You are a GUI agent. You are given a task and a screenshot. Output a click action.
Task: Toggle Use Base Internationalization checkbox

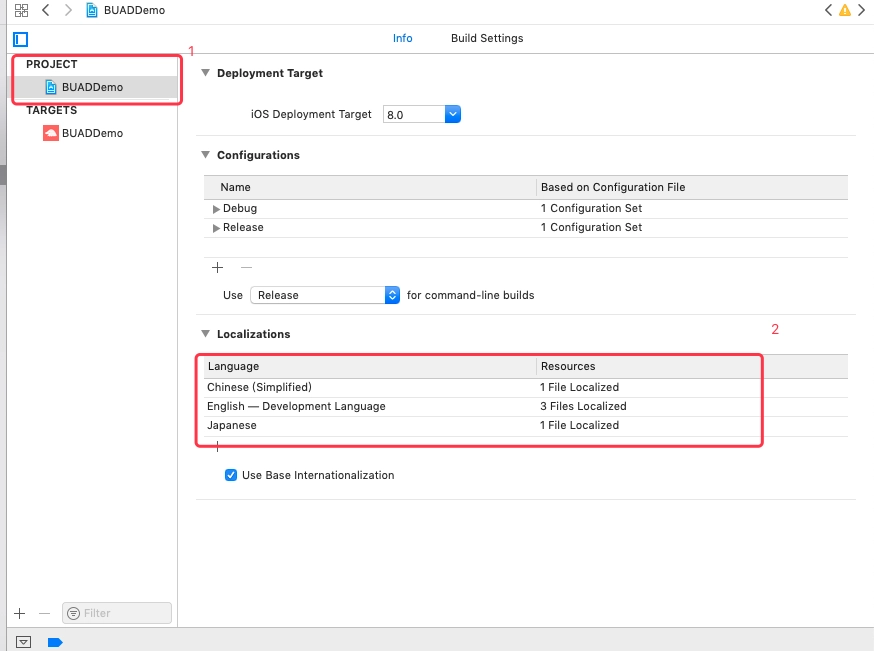(x=231, y=475)
